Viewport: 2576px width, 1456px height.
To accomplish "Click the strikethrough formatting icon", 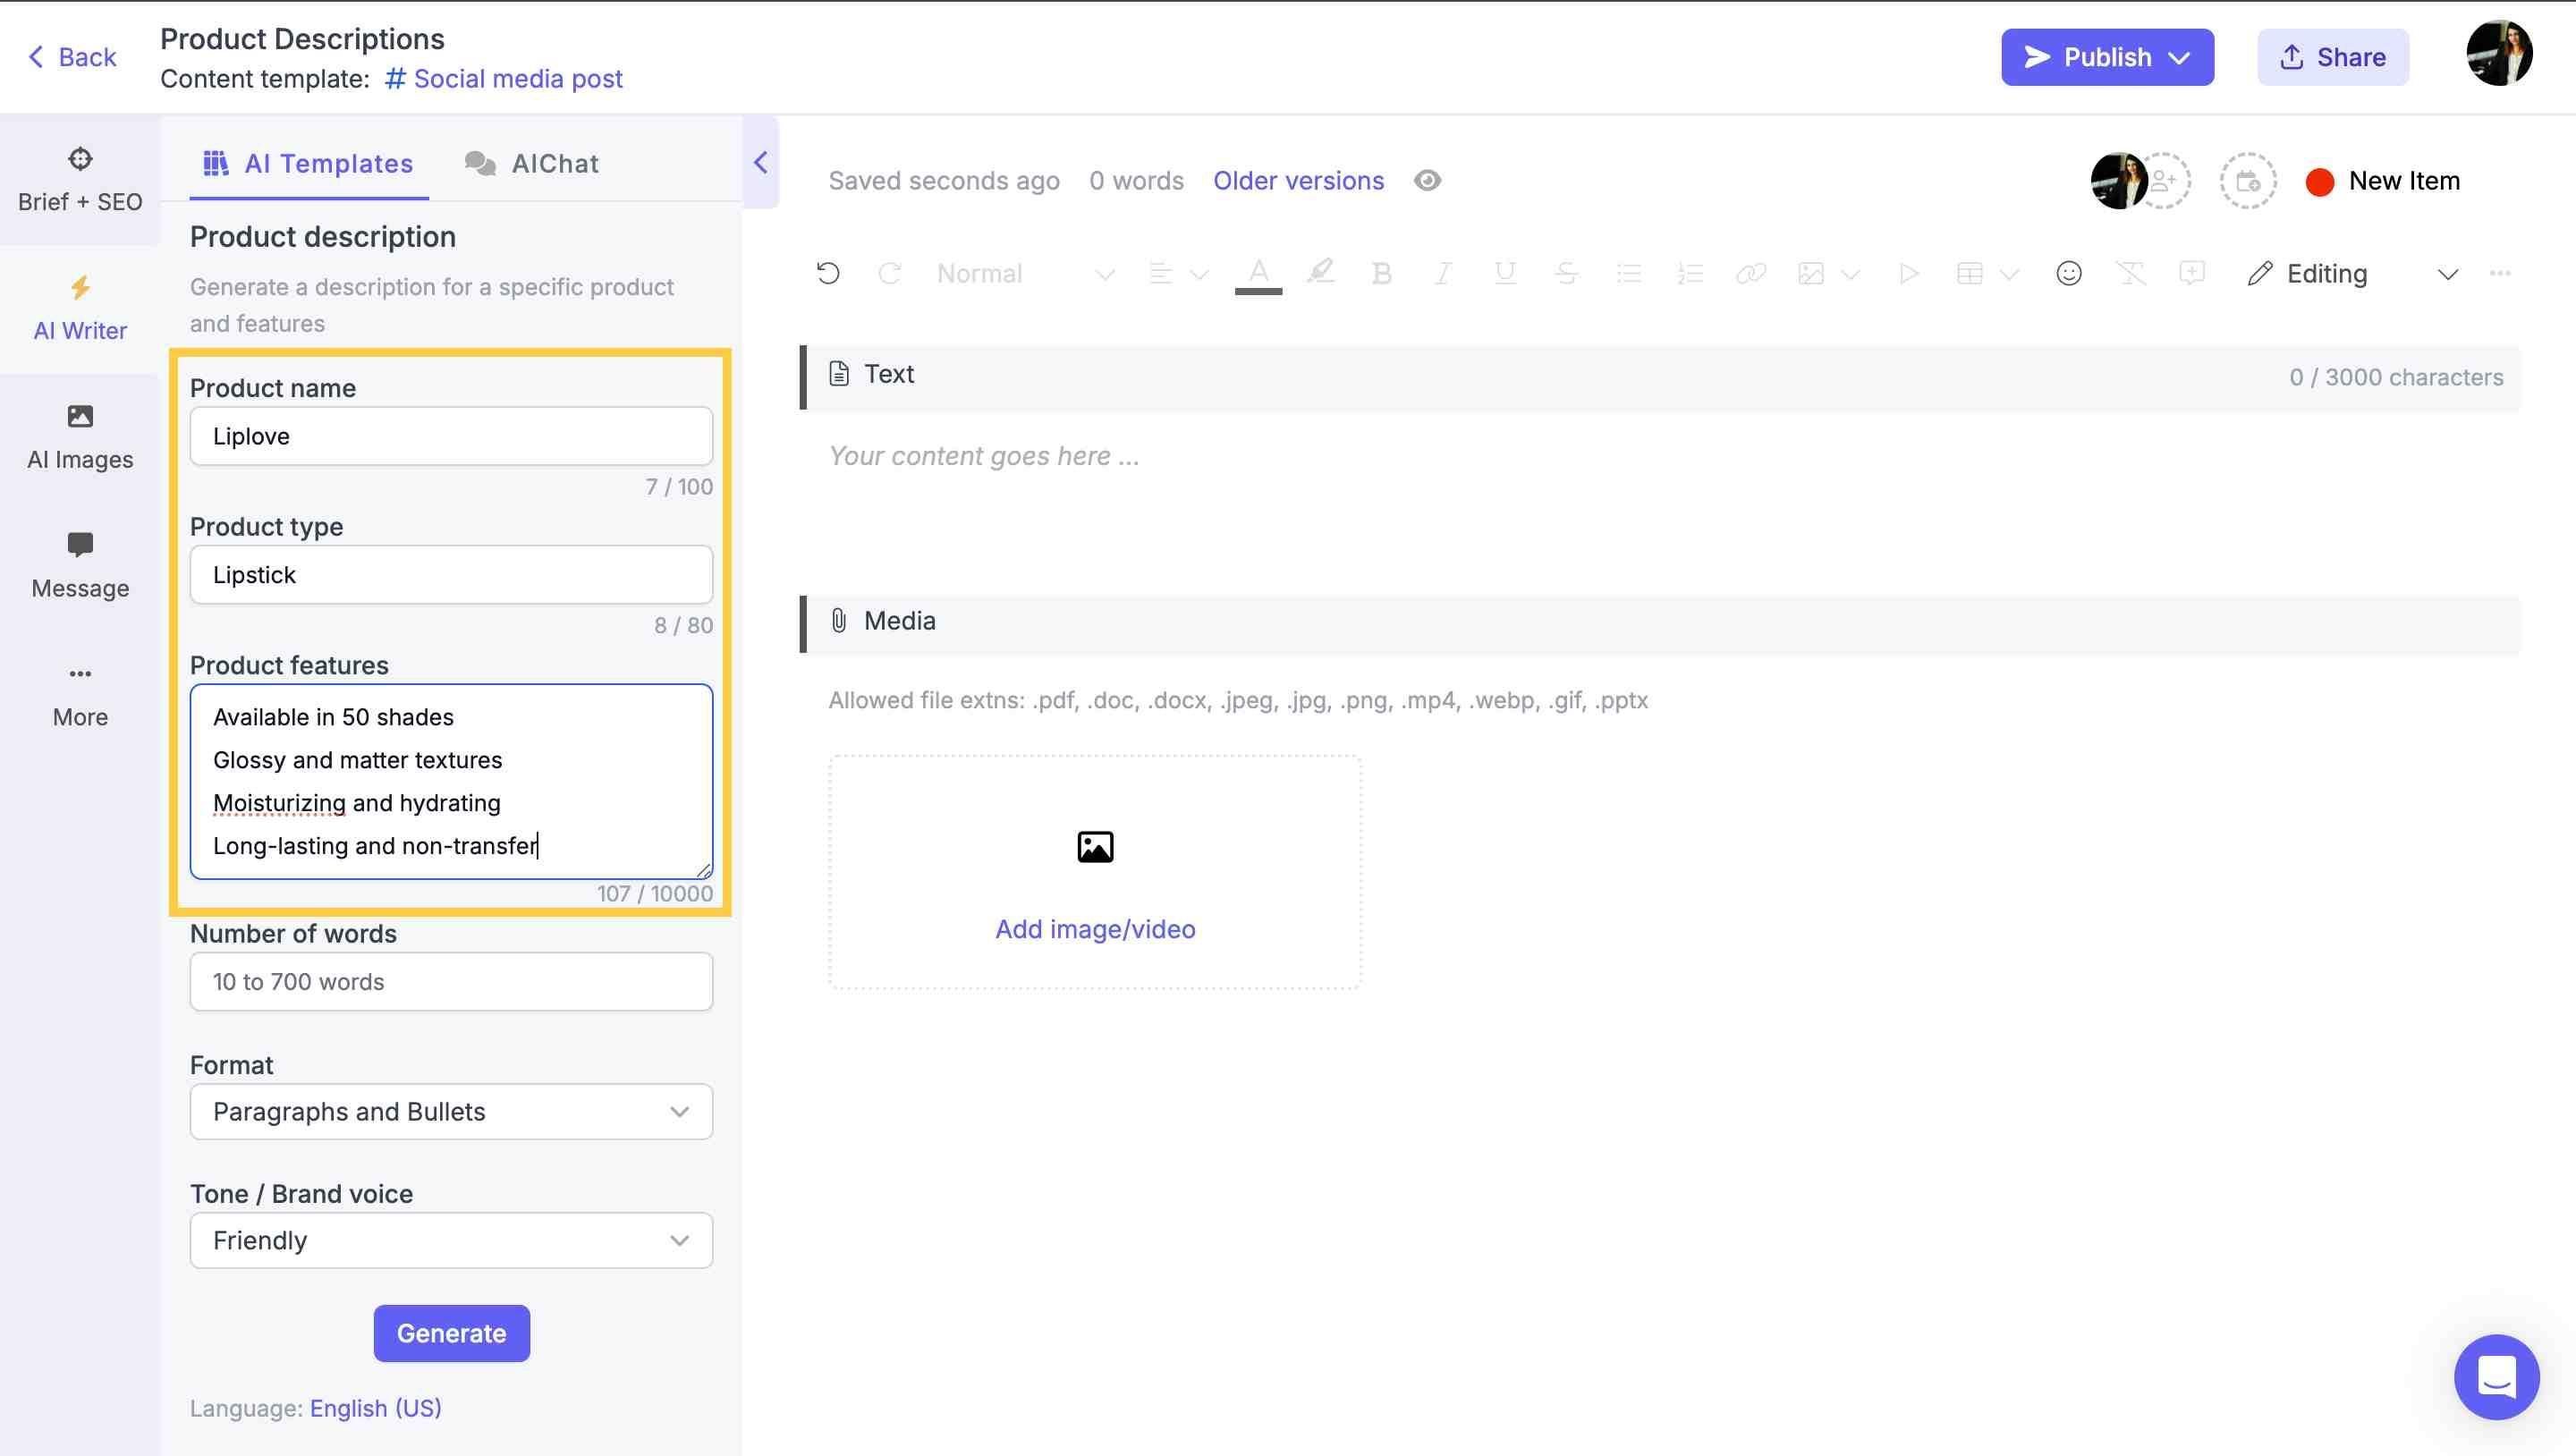I will [x=1564, y=273].
